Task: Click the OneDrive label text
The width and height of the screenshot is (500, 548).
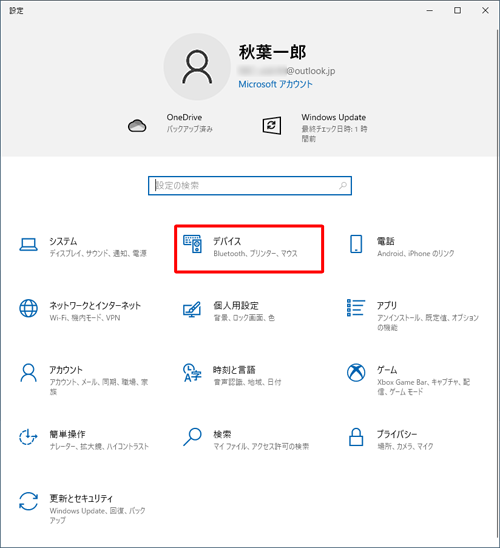Action: (x=184, y=117)
